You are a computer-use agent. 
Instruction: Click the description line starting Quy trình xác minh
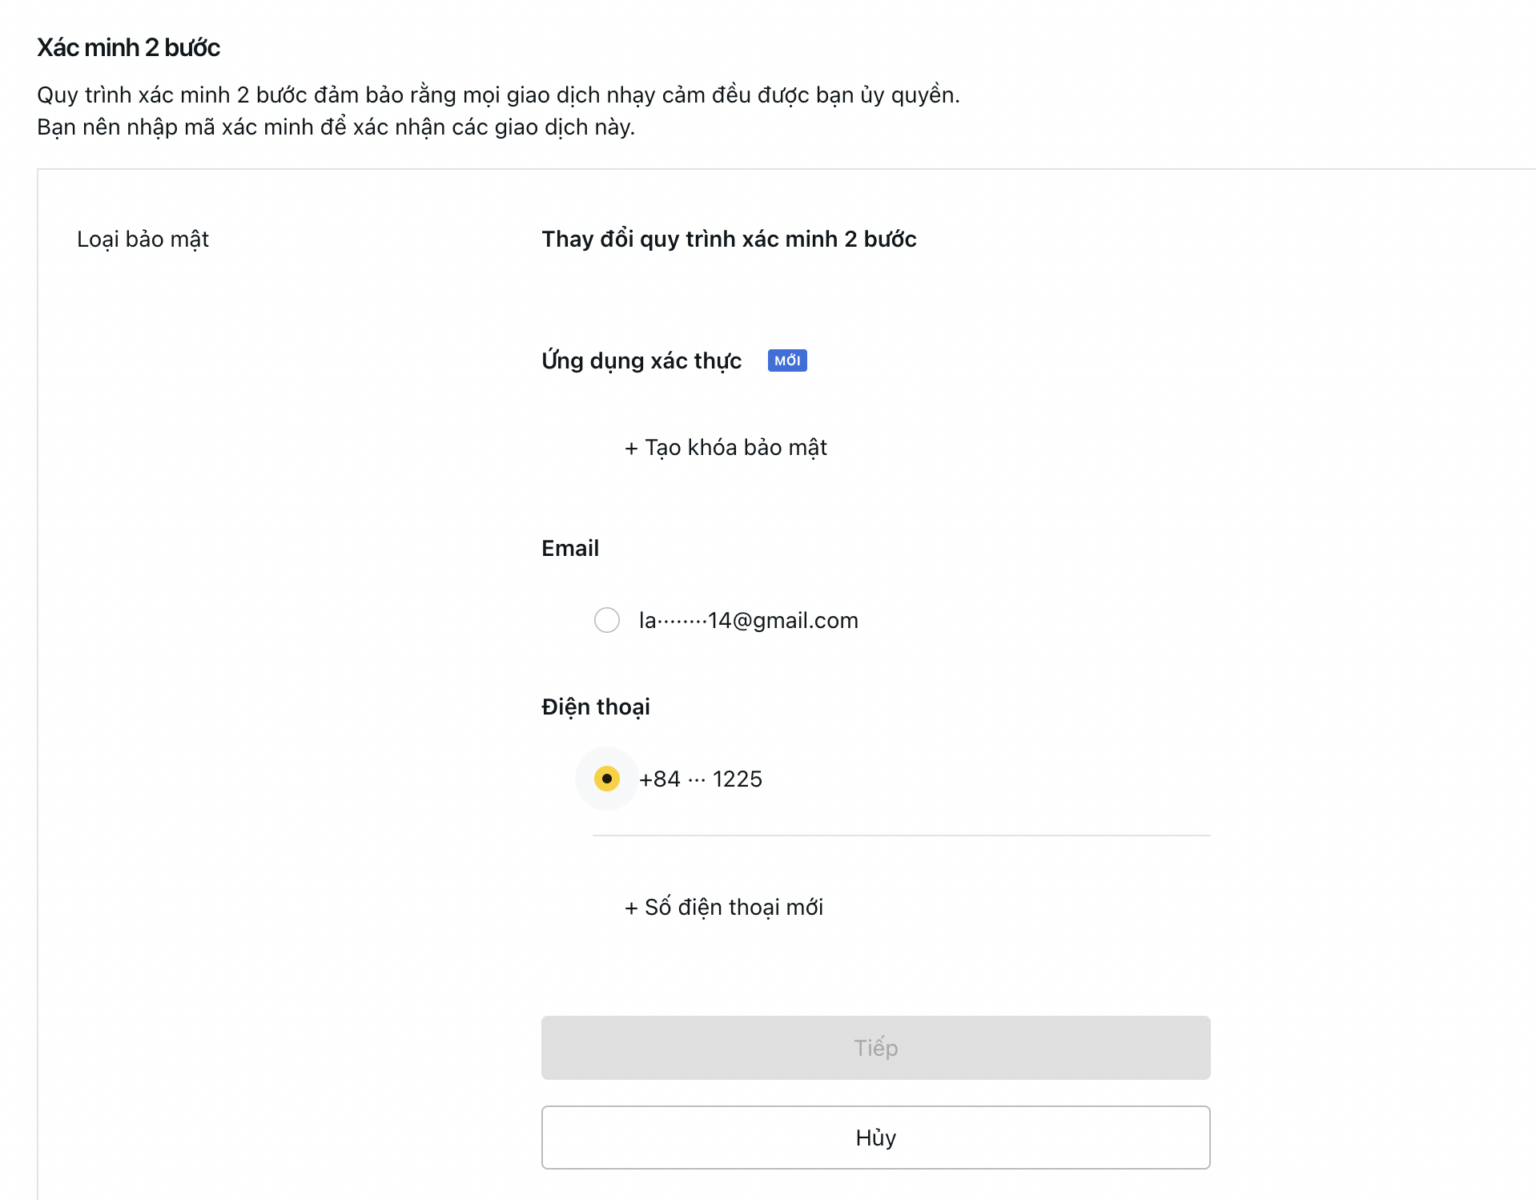click(x=498, y=95)
